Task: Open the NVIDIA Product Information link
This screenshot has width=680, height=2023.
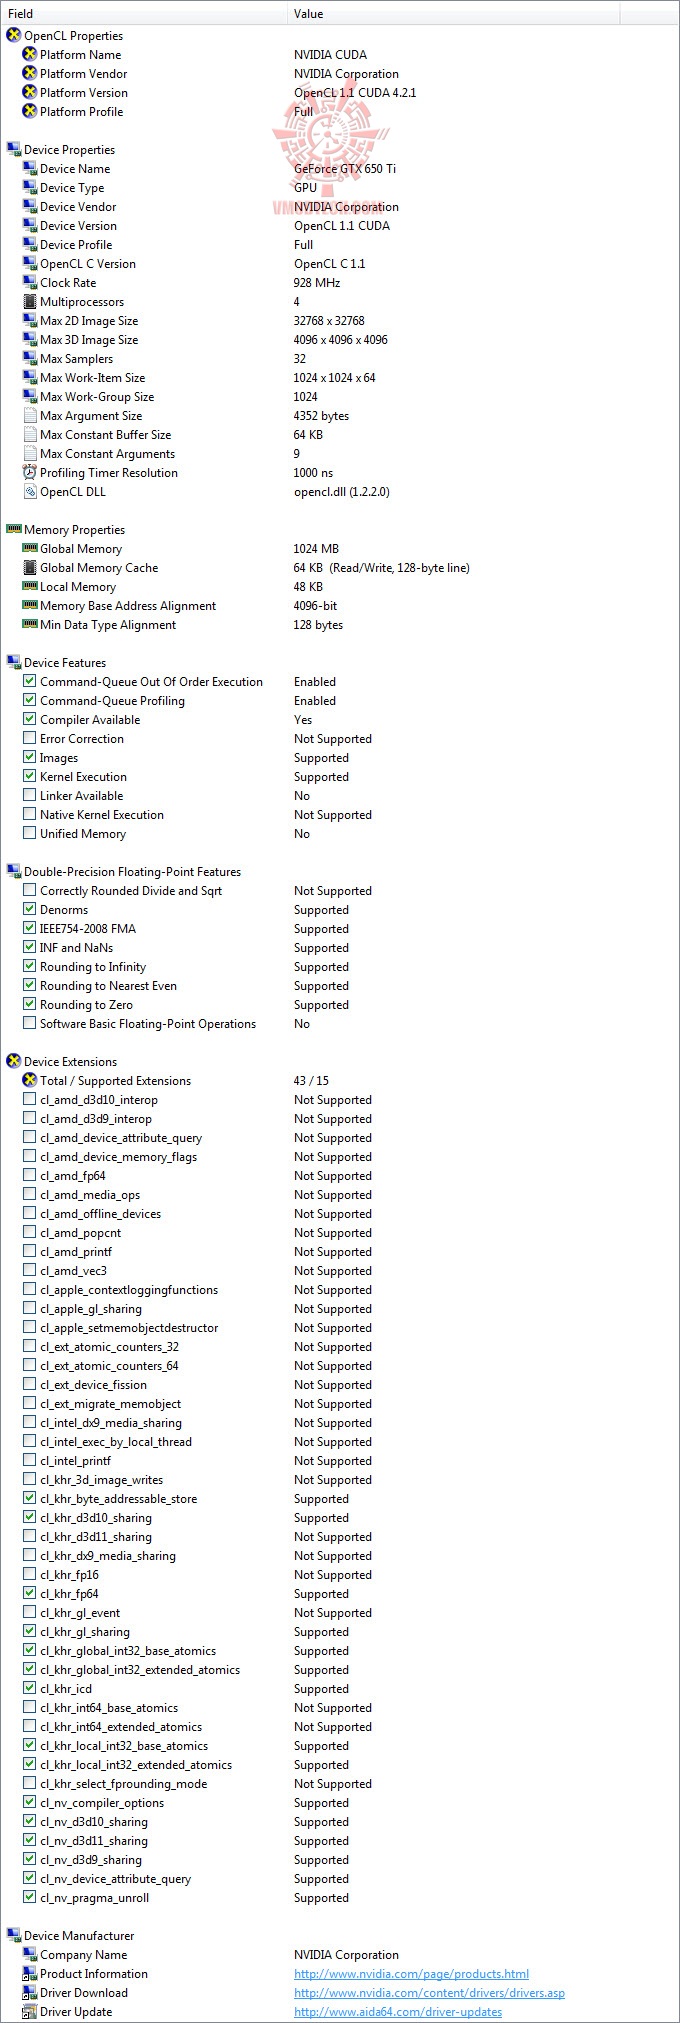Action: 411,1974
